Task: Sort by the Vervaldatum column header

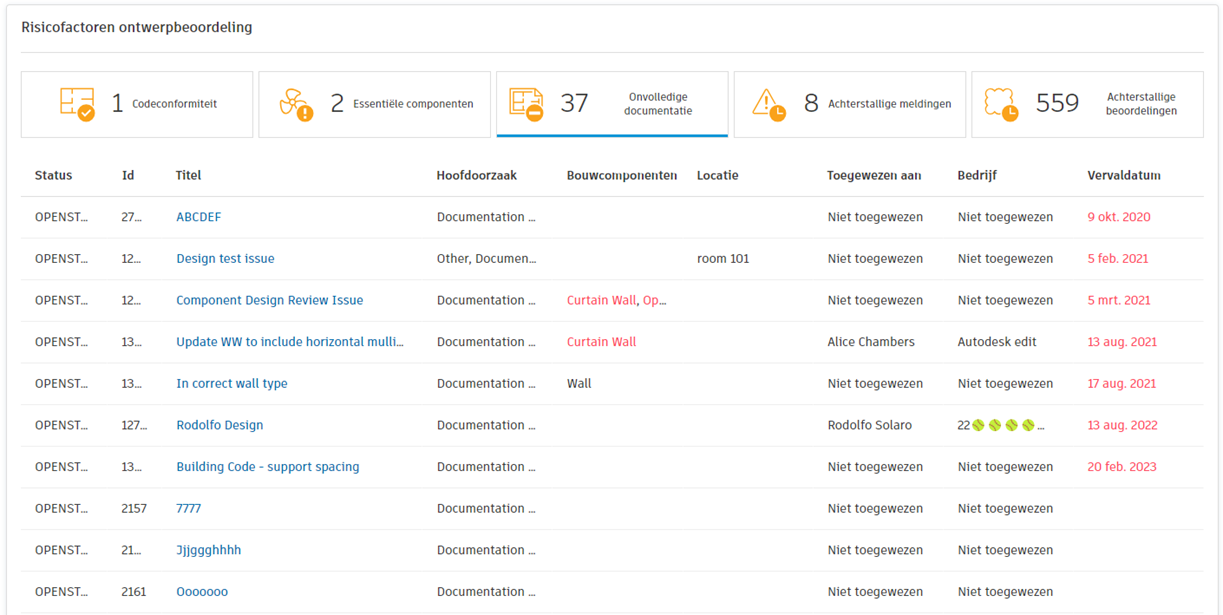Action: [1124, 175]
